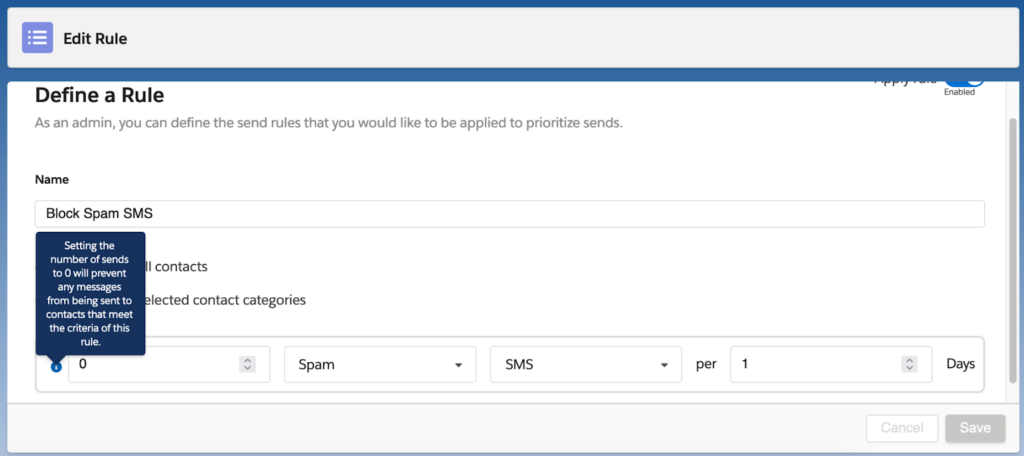The height and width of the screenshot is (456, 1024).
Task: Click the Edit Rule header title
Action: 95,39
